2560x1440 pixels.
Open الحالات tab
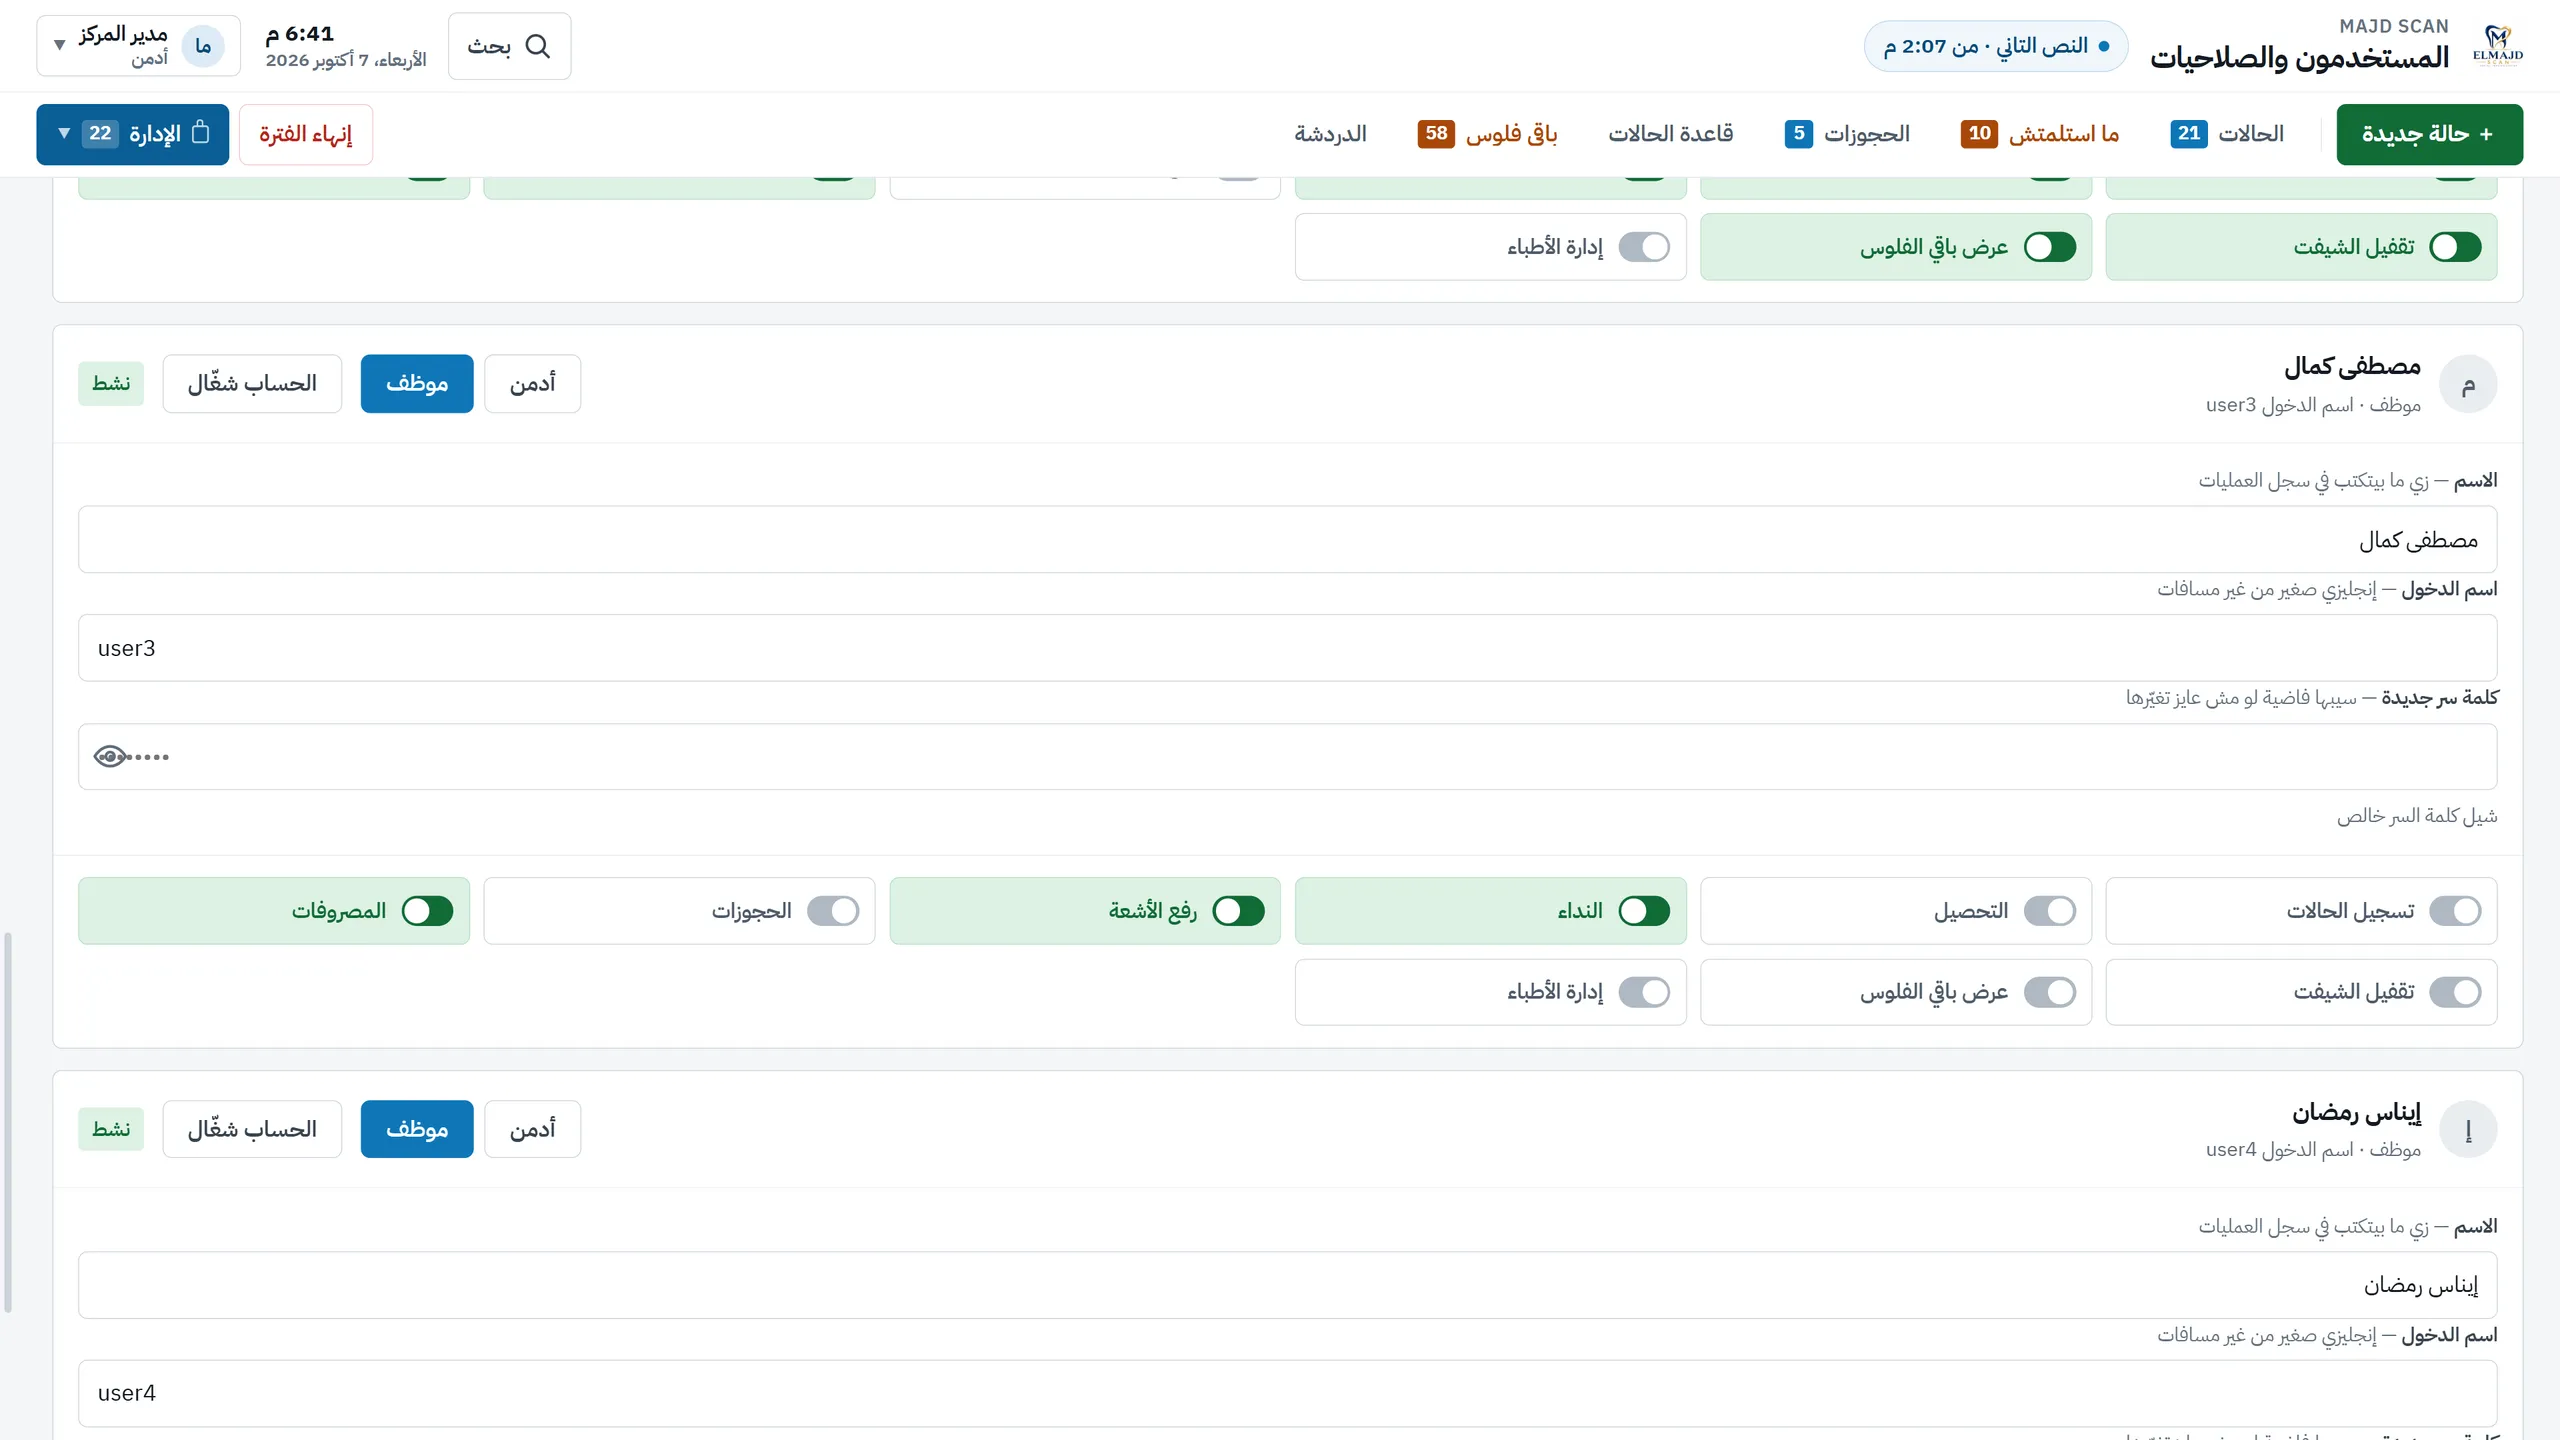pos(2227,133)
